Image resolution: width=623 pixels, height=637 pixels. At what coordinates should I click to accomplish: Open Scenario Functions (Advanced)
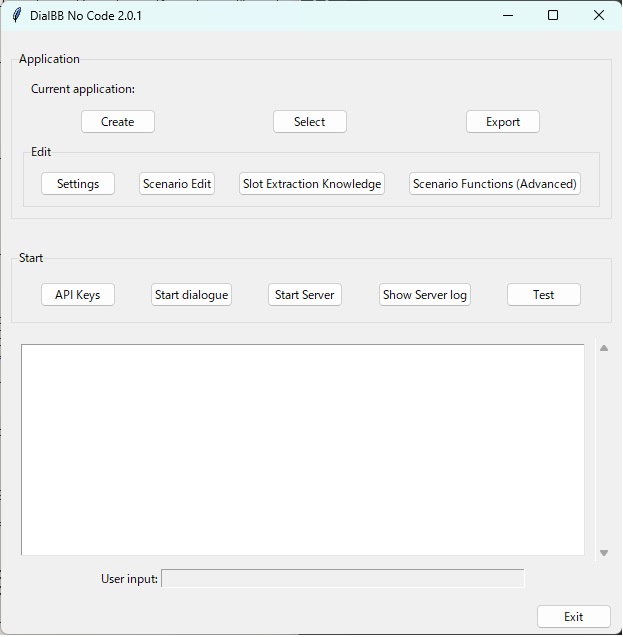(x=495, y=184)
